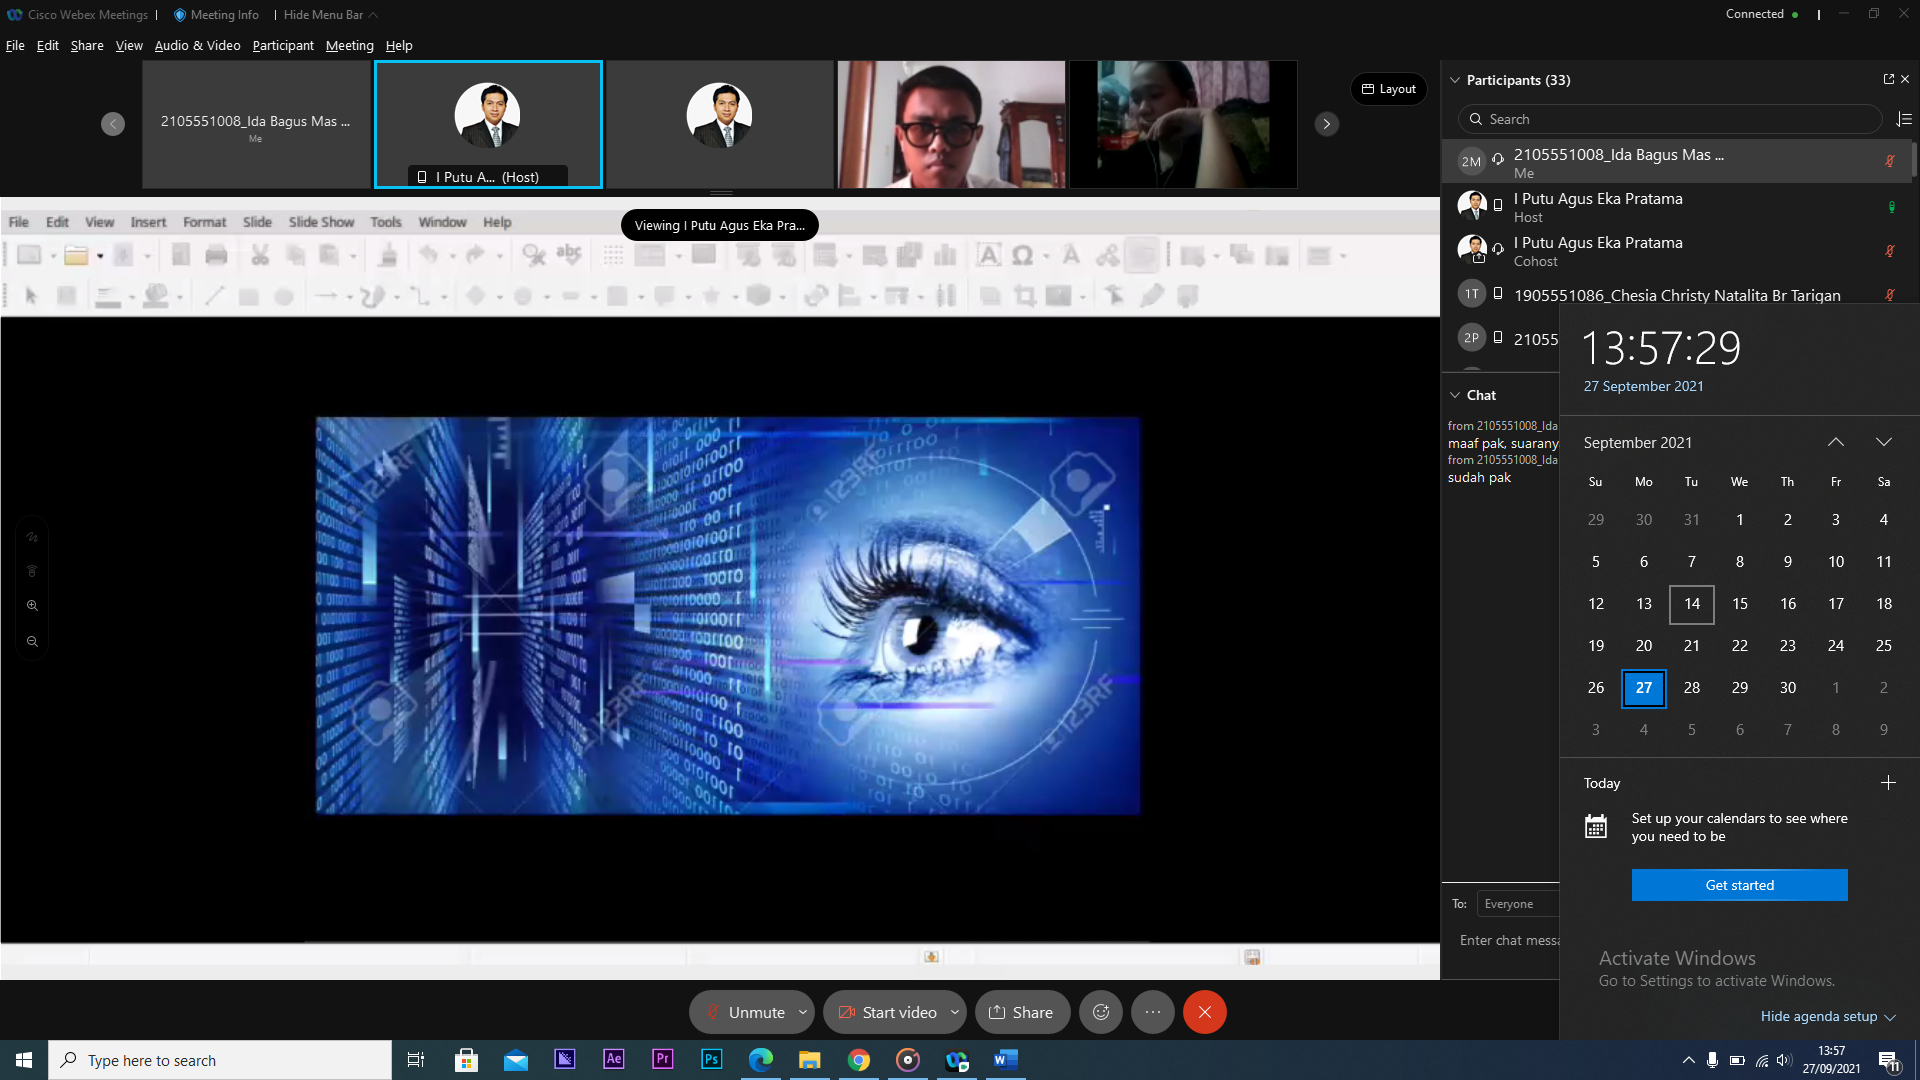Screen dimensions: 1920x1080
Task: Close the Participants panel
Action: [x=1905, y=79]
